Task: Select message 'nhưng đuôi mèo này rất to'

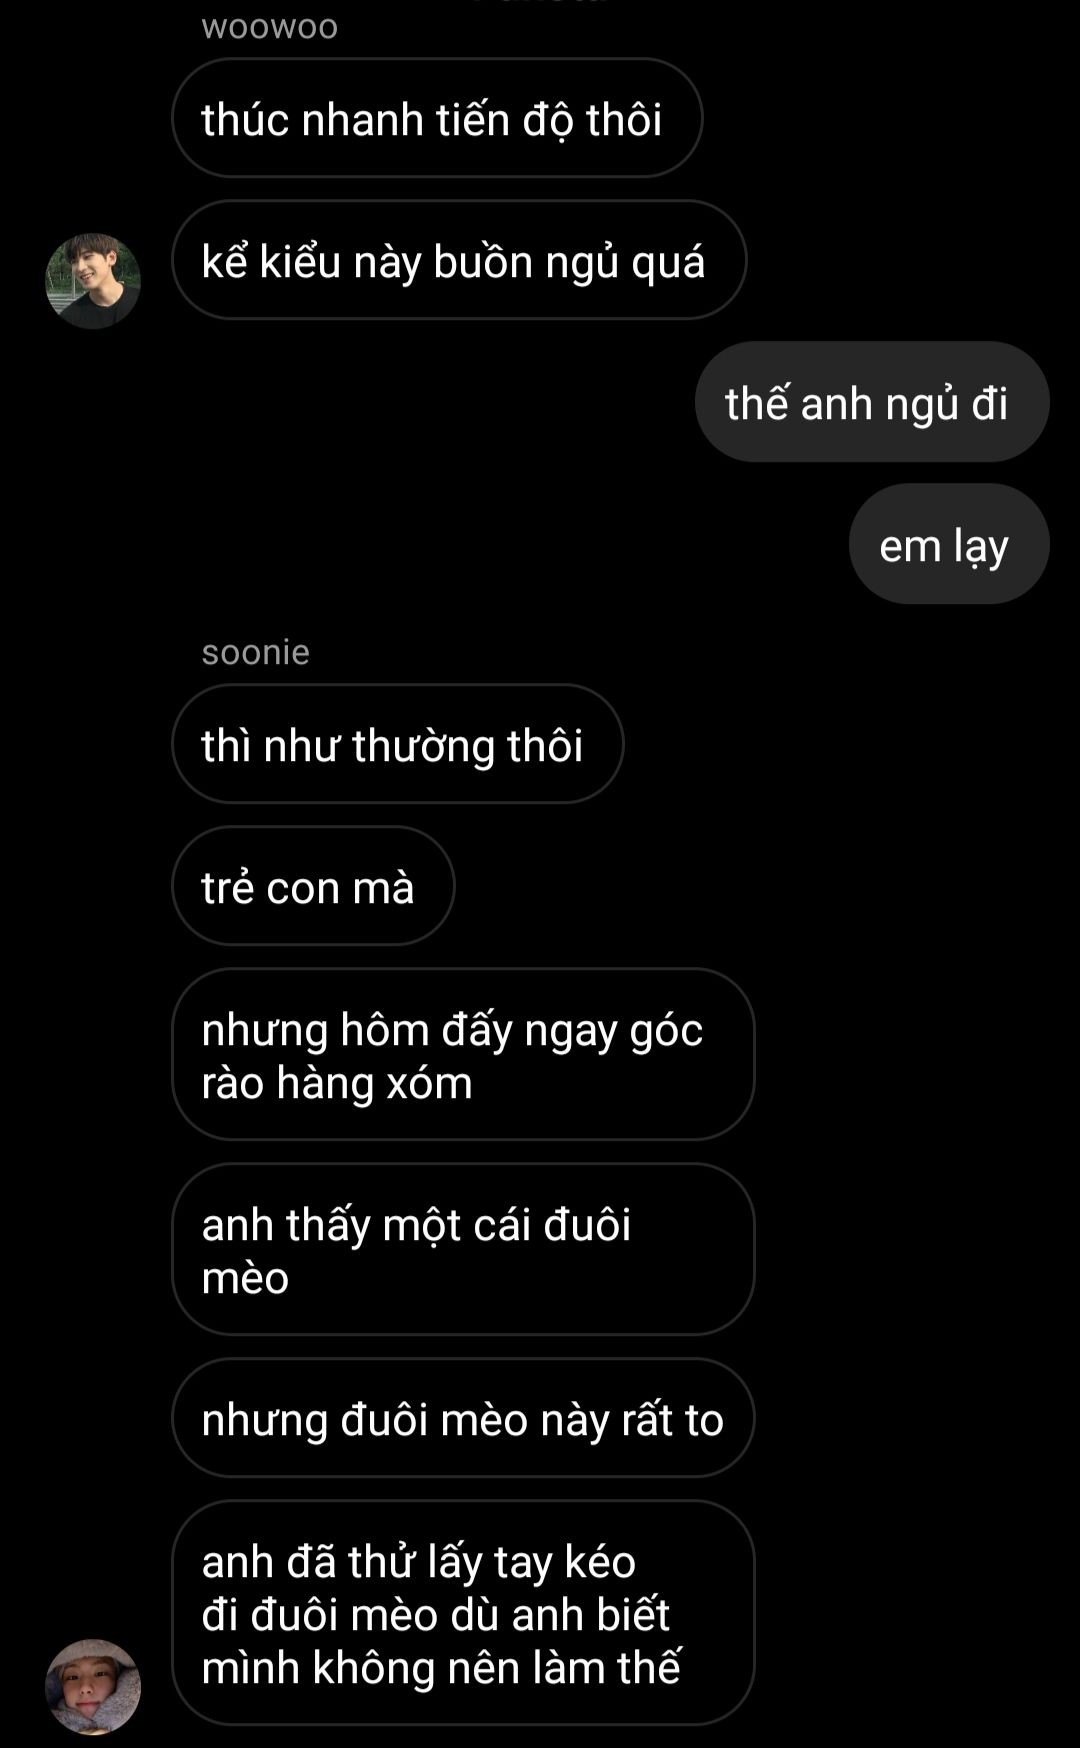Action: point(463,1418)
